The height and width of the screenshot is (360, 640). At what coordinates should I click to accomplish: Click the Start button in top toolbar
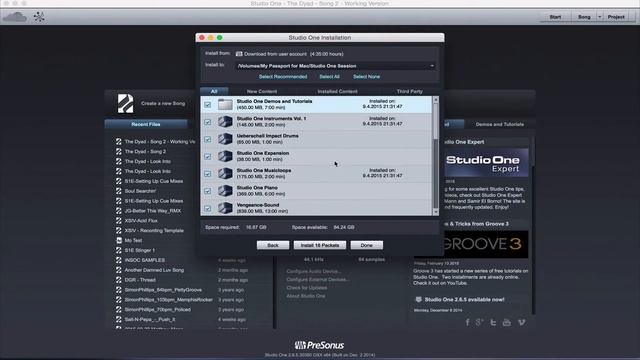pyautogui.click(x=555, y=17)
